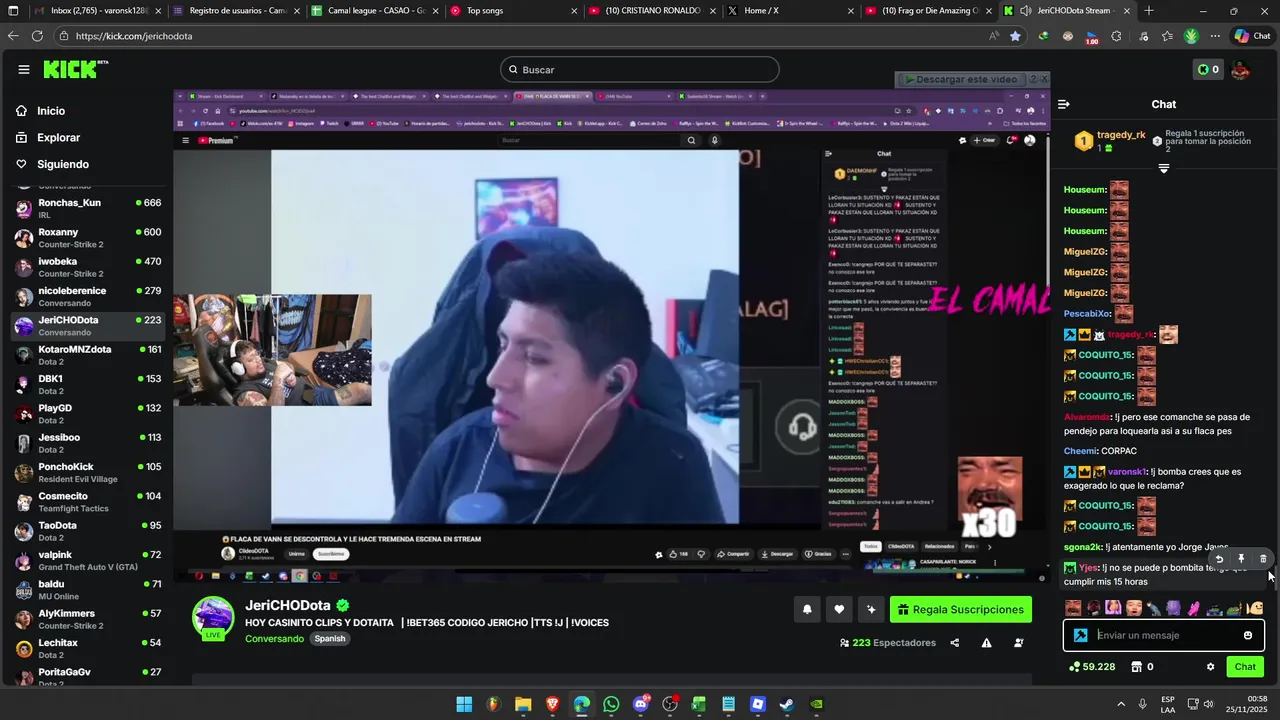Open Steam from the taskbar
The height and width of the screenshot is (720, 1280).
(787, 705)
